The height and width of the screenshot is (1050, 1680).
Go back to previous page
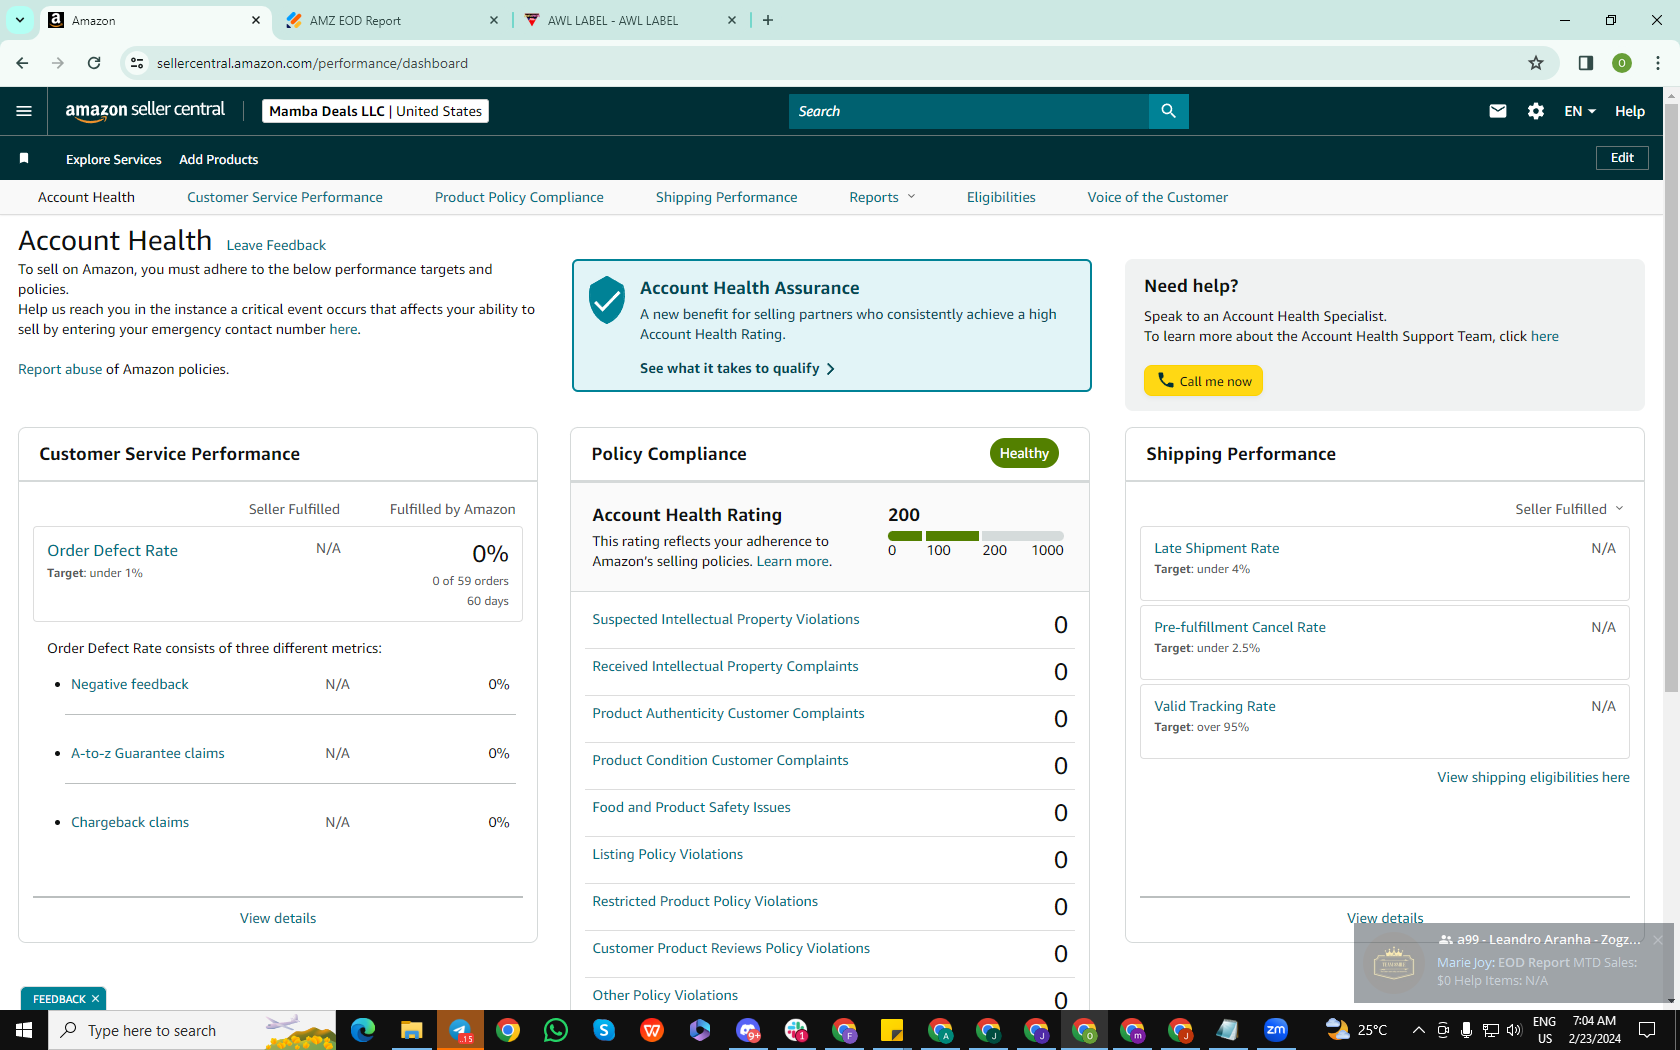pos(22,63)
